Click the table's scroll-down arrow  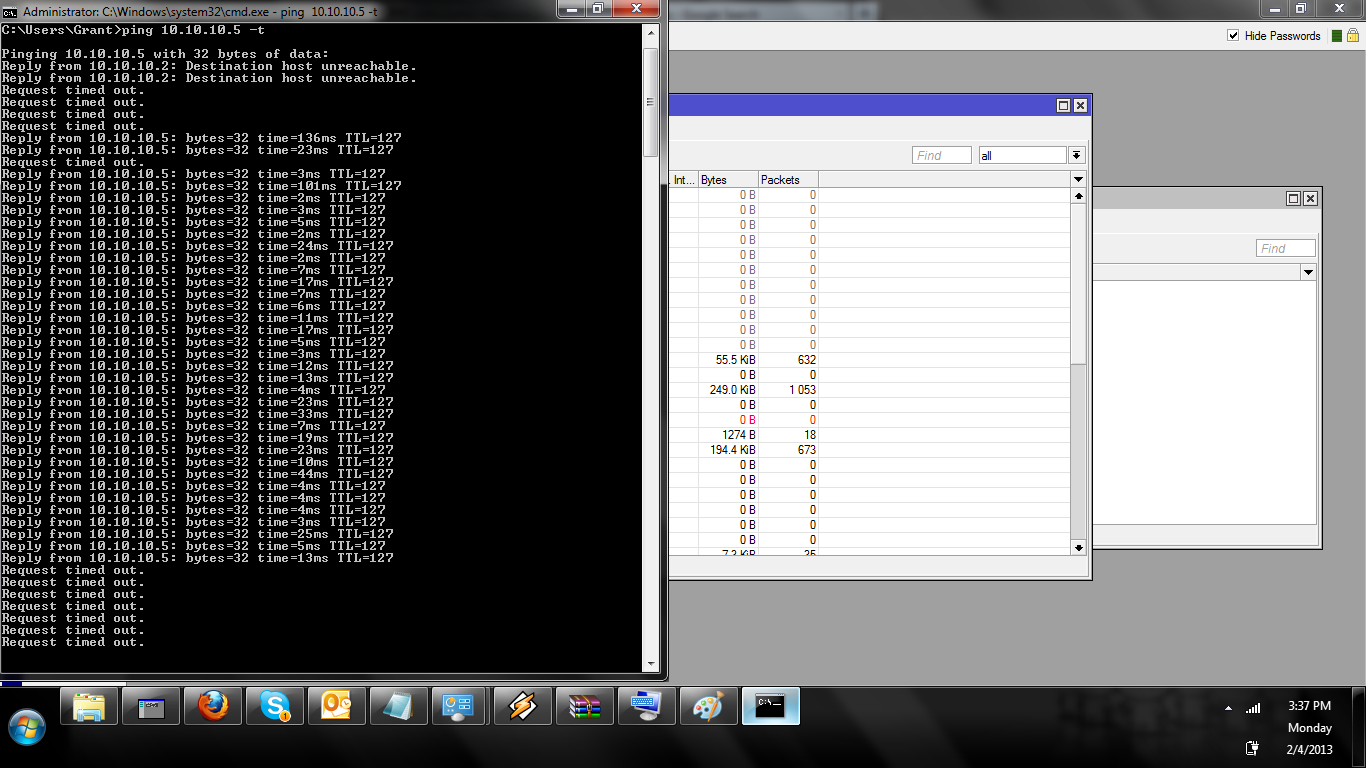(x=1078, y=547)
